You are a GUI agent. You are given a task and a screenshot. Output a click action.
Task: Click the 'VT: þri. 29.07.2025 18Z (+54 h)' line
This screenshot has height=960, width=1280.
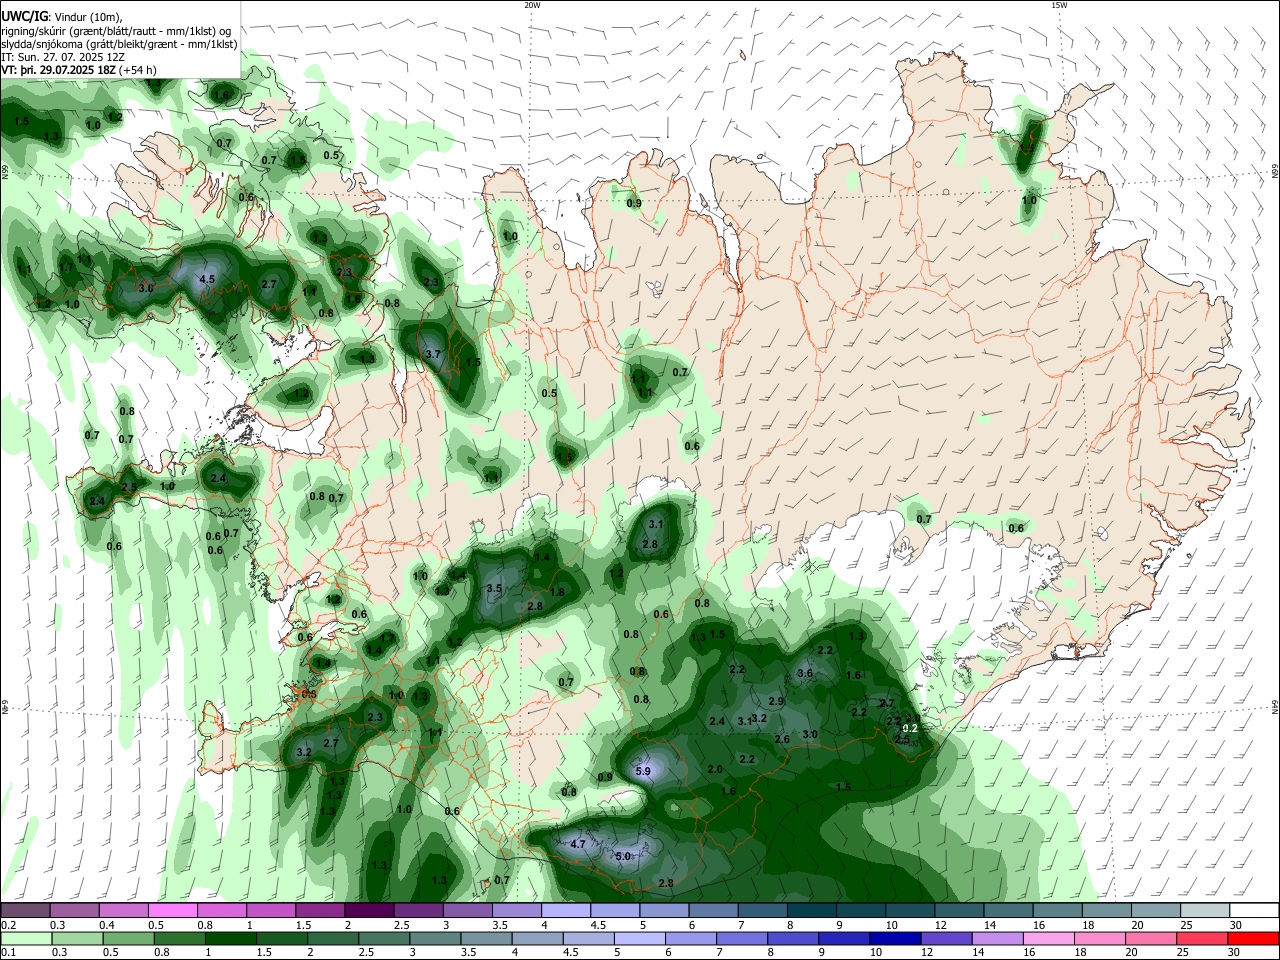point(79,70)
